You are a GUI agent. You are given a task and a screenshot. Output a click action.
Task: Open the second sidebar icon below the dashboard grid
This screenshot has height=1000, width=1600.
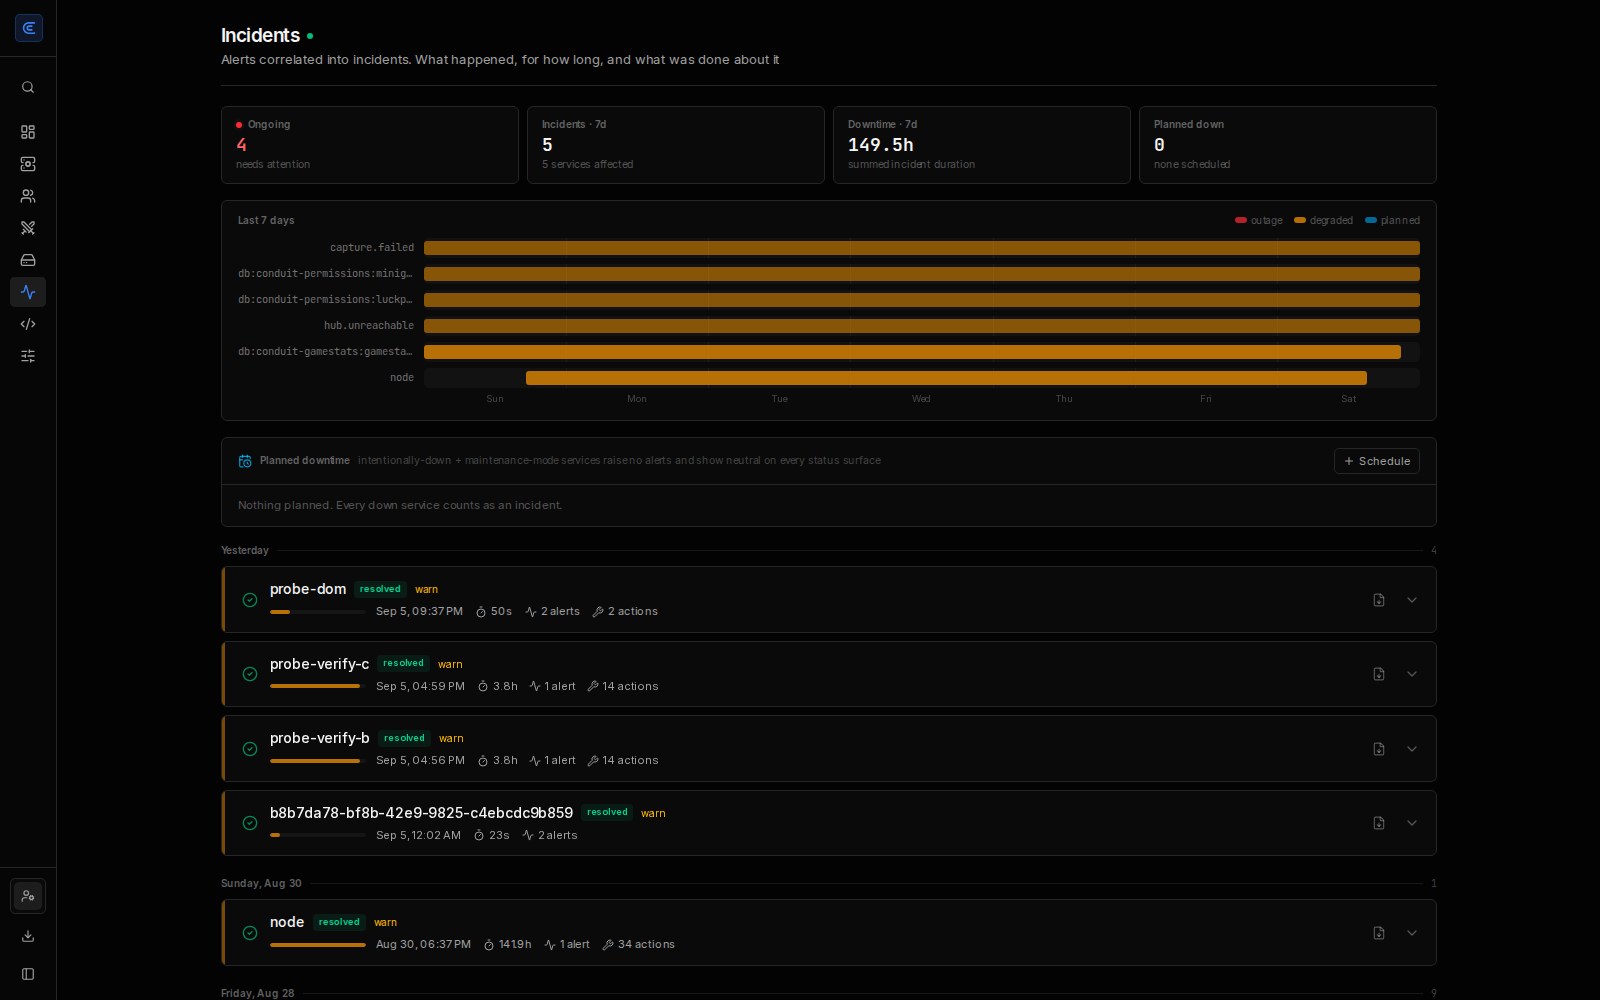click(28, 164)
